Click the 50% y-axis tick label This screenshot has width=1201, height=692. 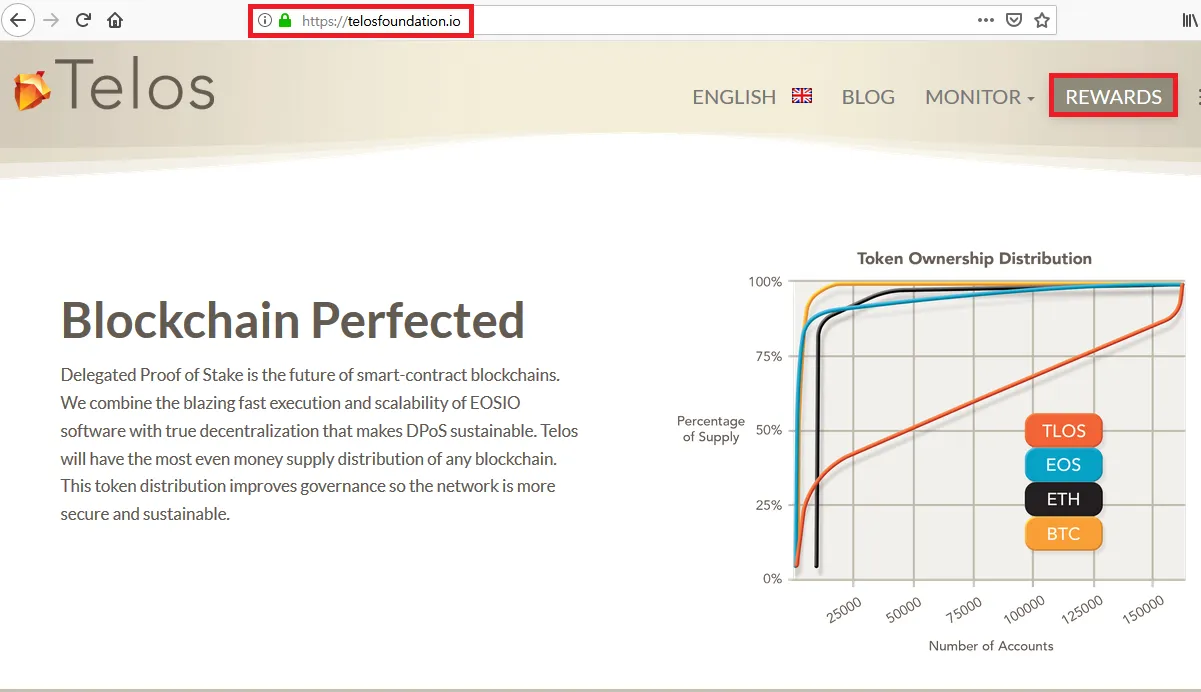768,431
